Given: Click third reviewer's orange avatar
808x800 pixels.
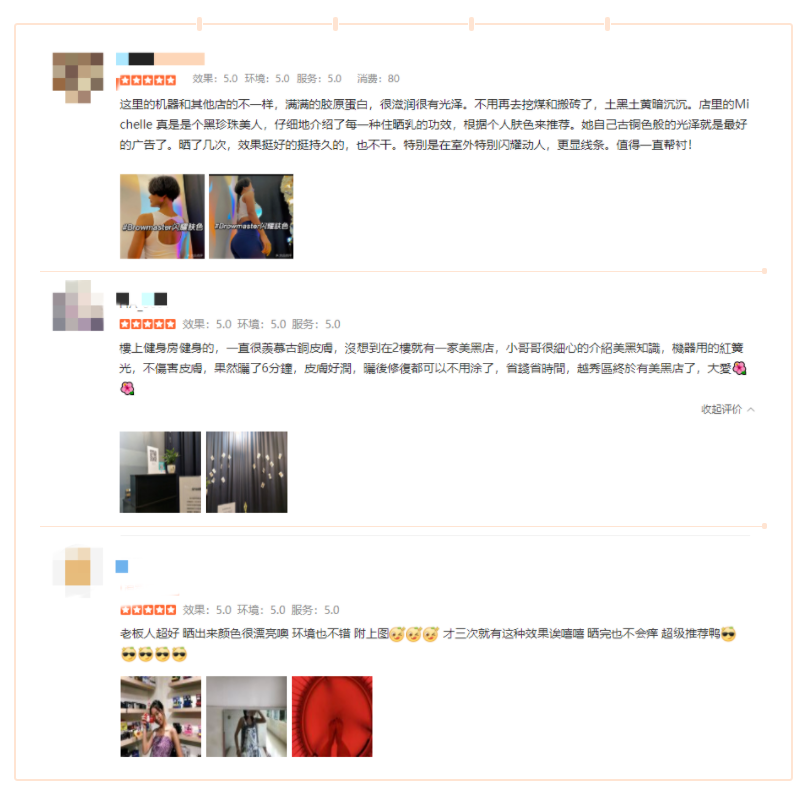Looking at the screenshot, I should 78,572.
